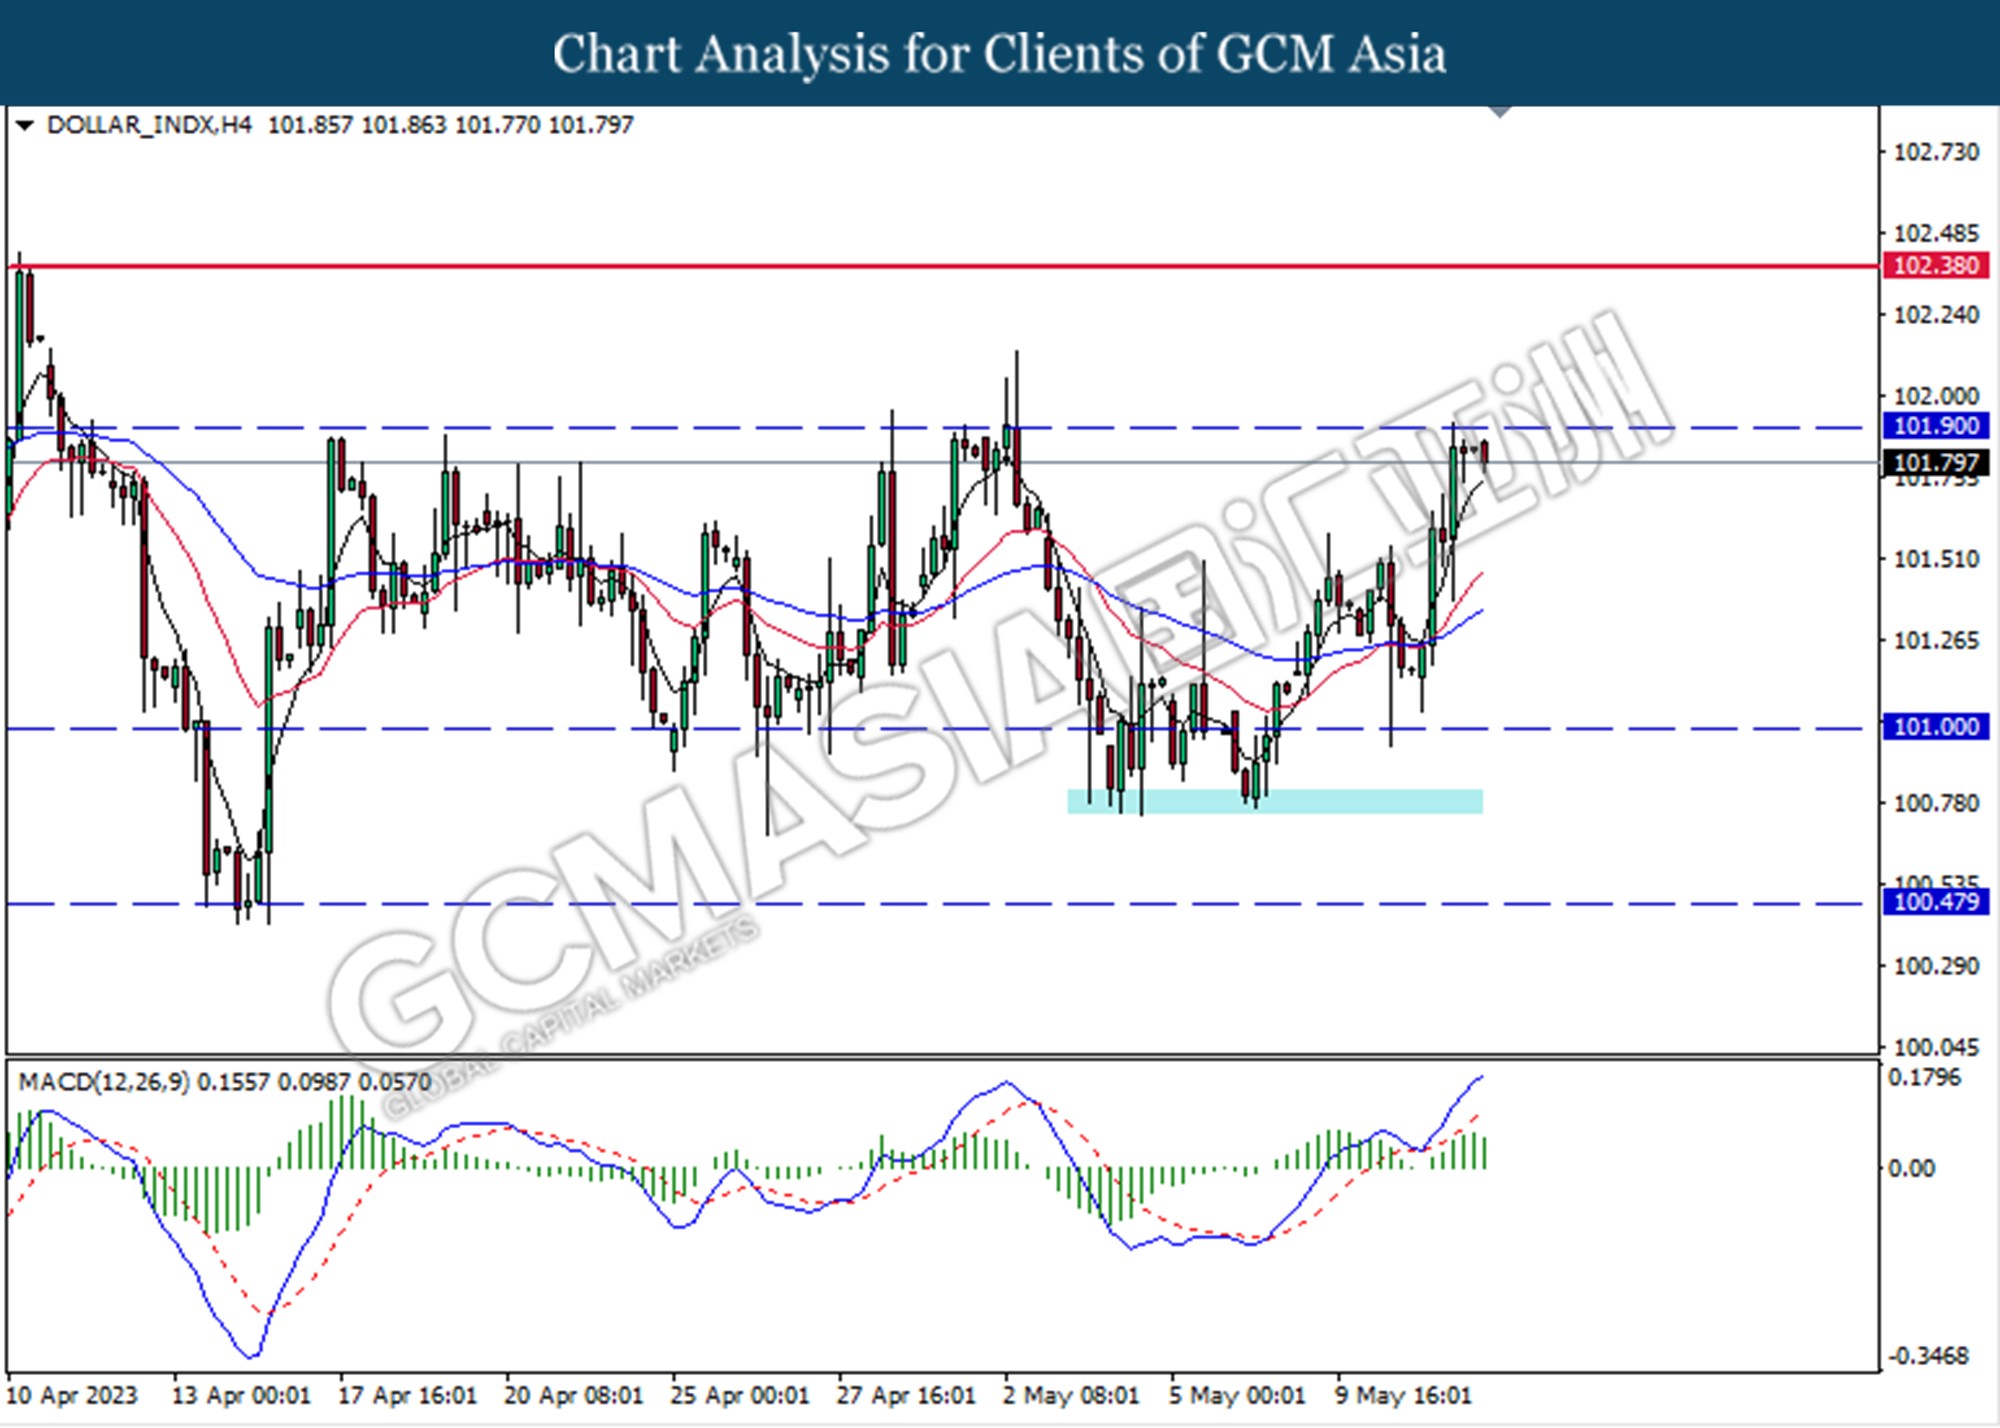
Task: Open the chart dropdown arrow beside DOLLAR_INDX
Action: [x=25, y=126]
